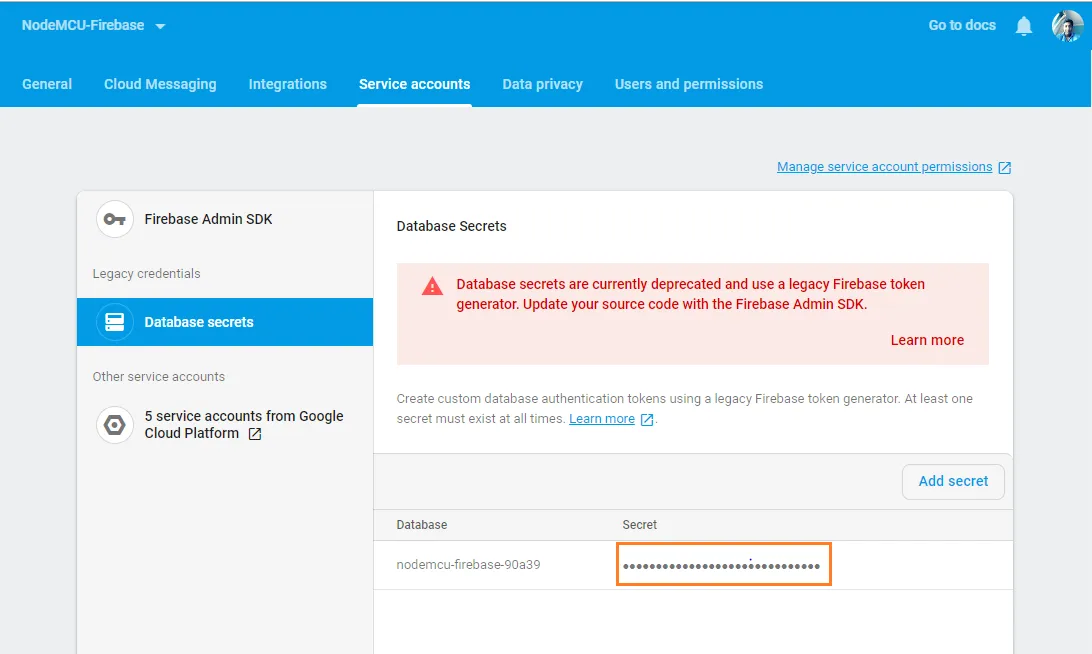Click Learn more in the deprecation warning

(x=926, y=340)
